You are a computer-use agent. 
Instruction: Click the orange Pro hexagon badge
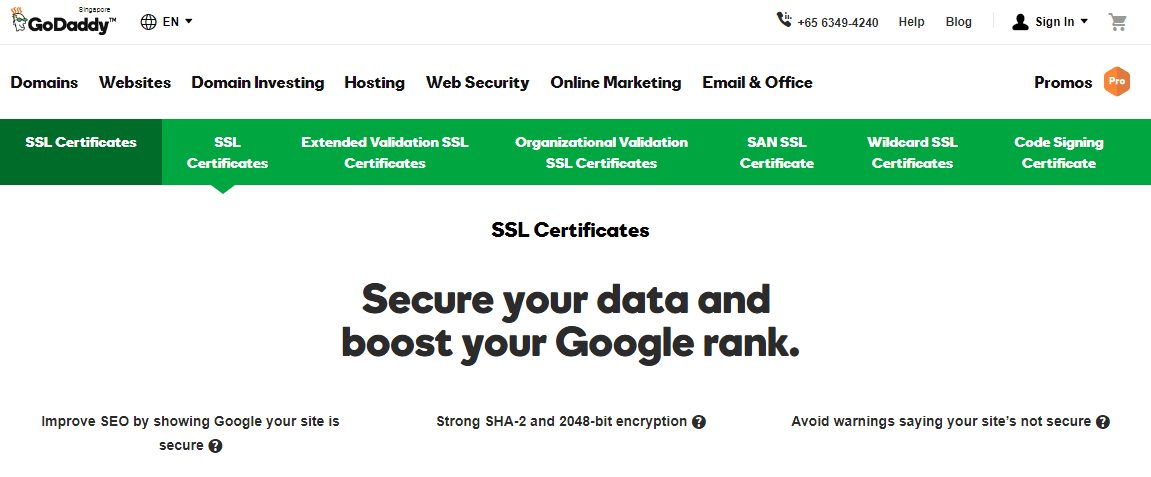click(1116, 82)
